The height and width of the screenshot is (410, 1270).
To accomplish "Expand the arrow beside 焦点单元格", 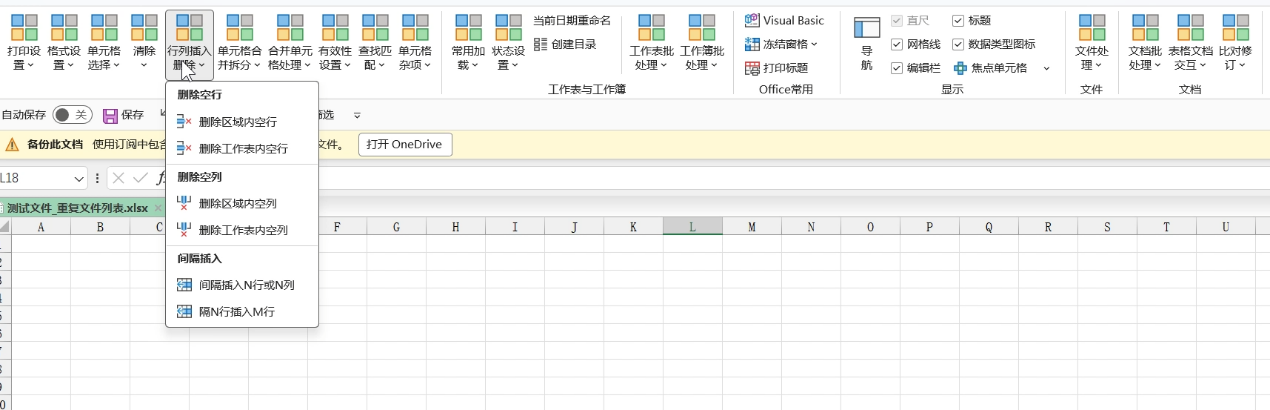I will pos(1047,68).
